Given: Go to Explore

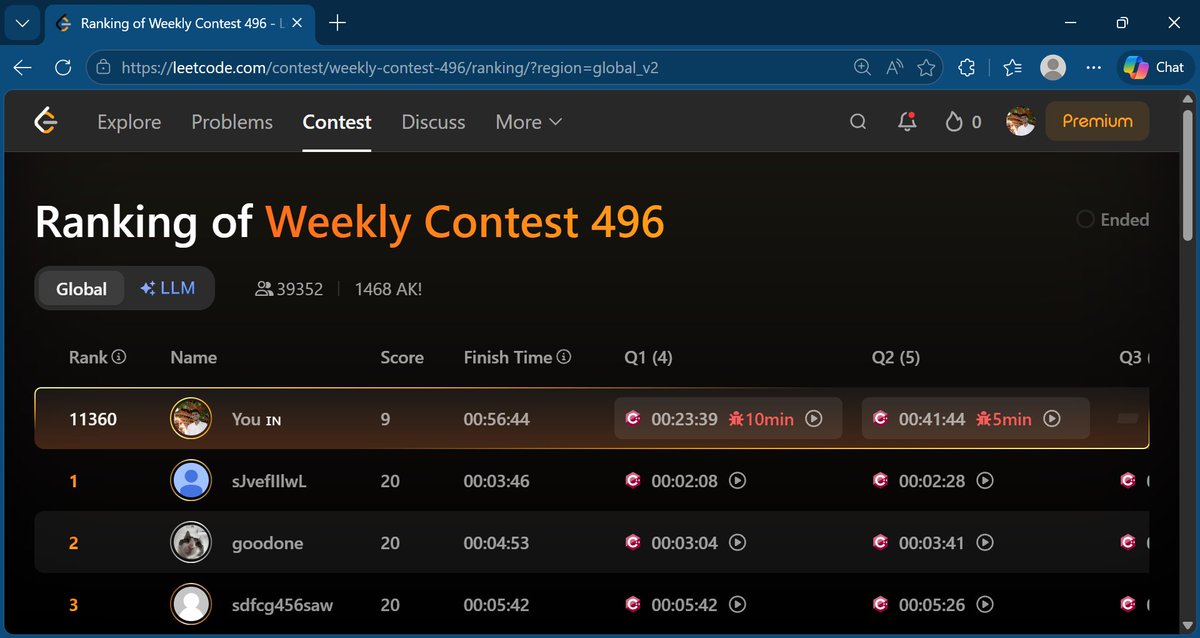Looking at the screenshot, I should pos(129,122).
